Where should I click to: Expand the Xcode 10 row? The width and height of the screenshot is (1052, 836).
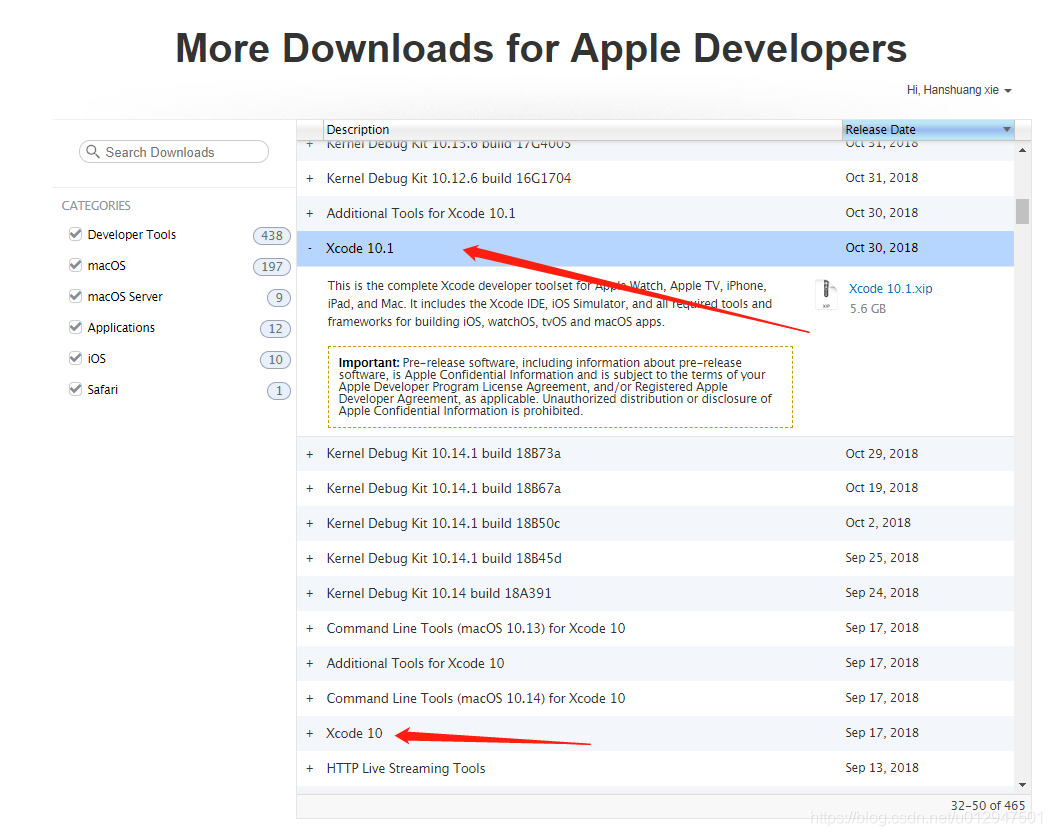309,733
